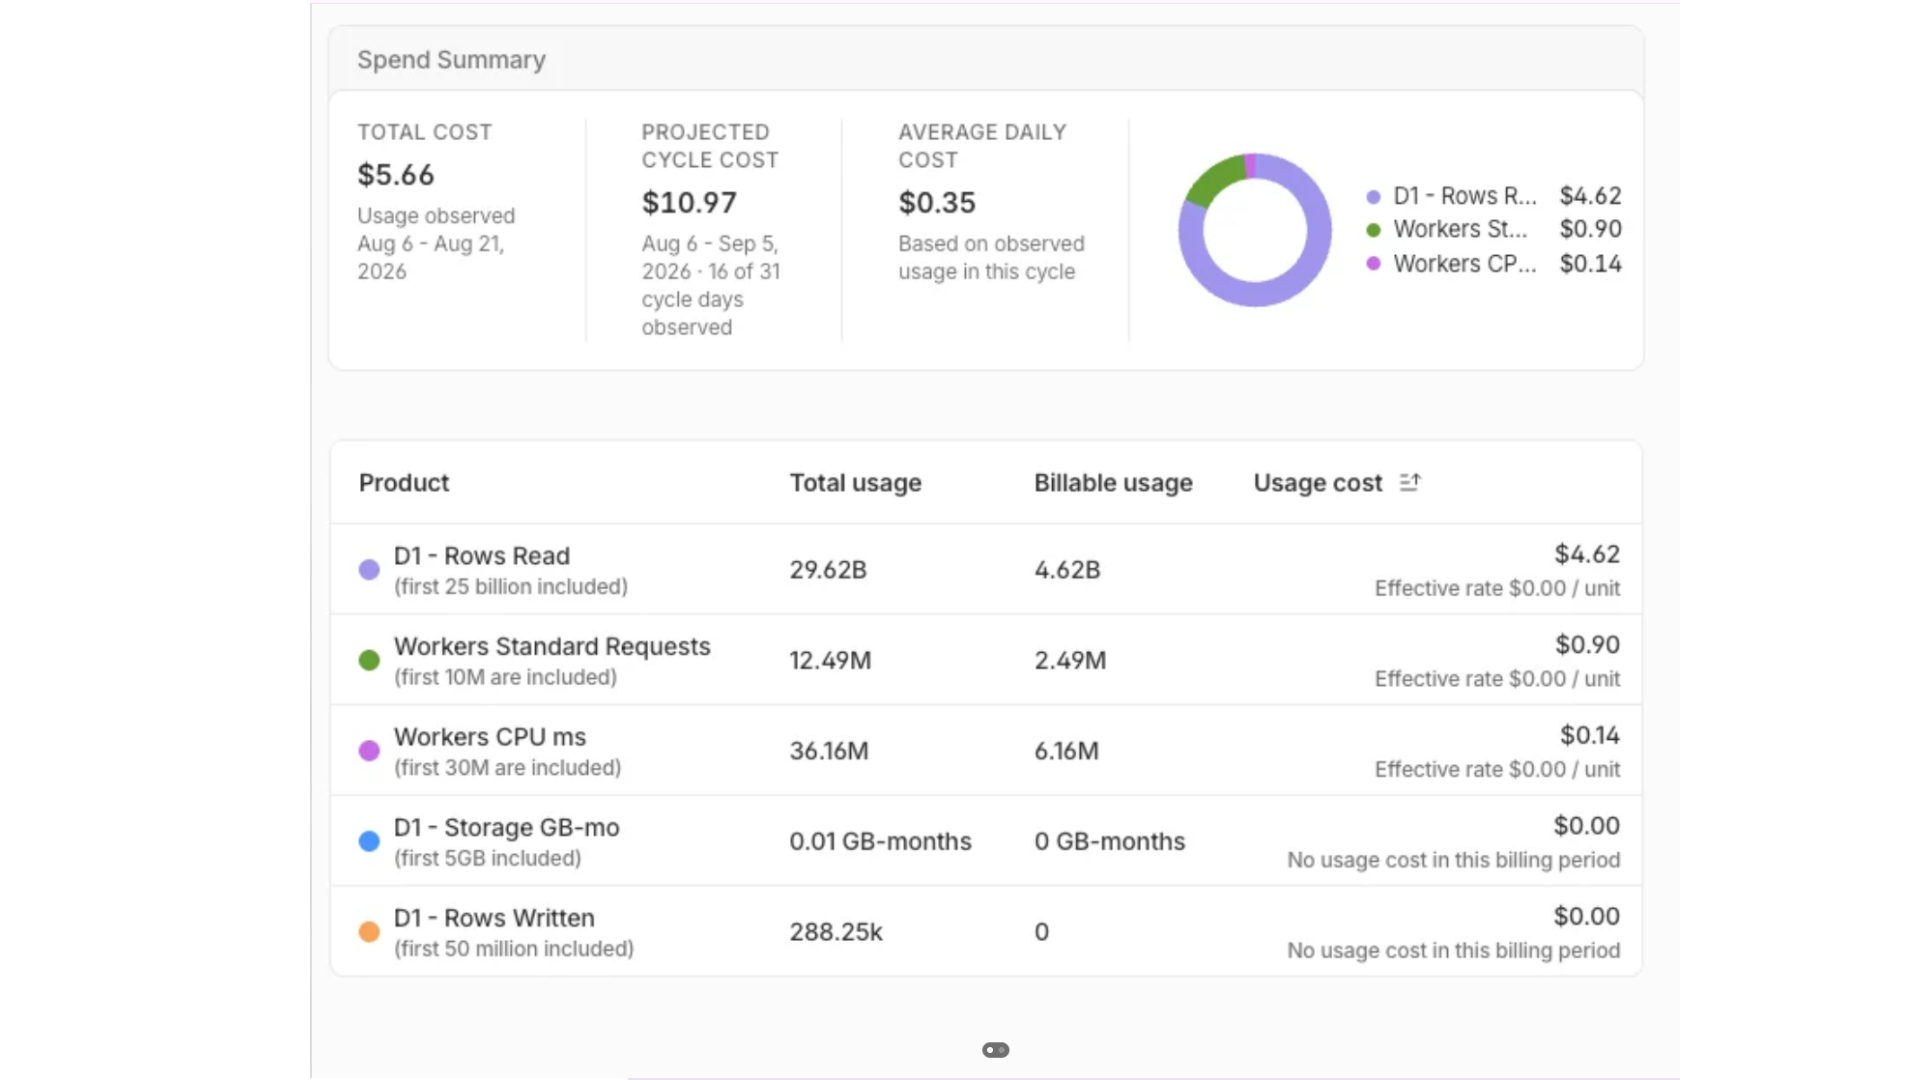The height and width of the screenshot is (1080, 1920).
Task: Click the green dot beside Workers Standard Requests
Action: [x=369, y=660]
